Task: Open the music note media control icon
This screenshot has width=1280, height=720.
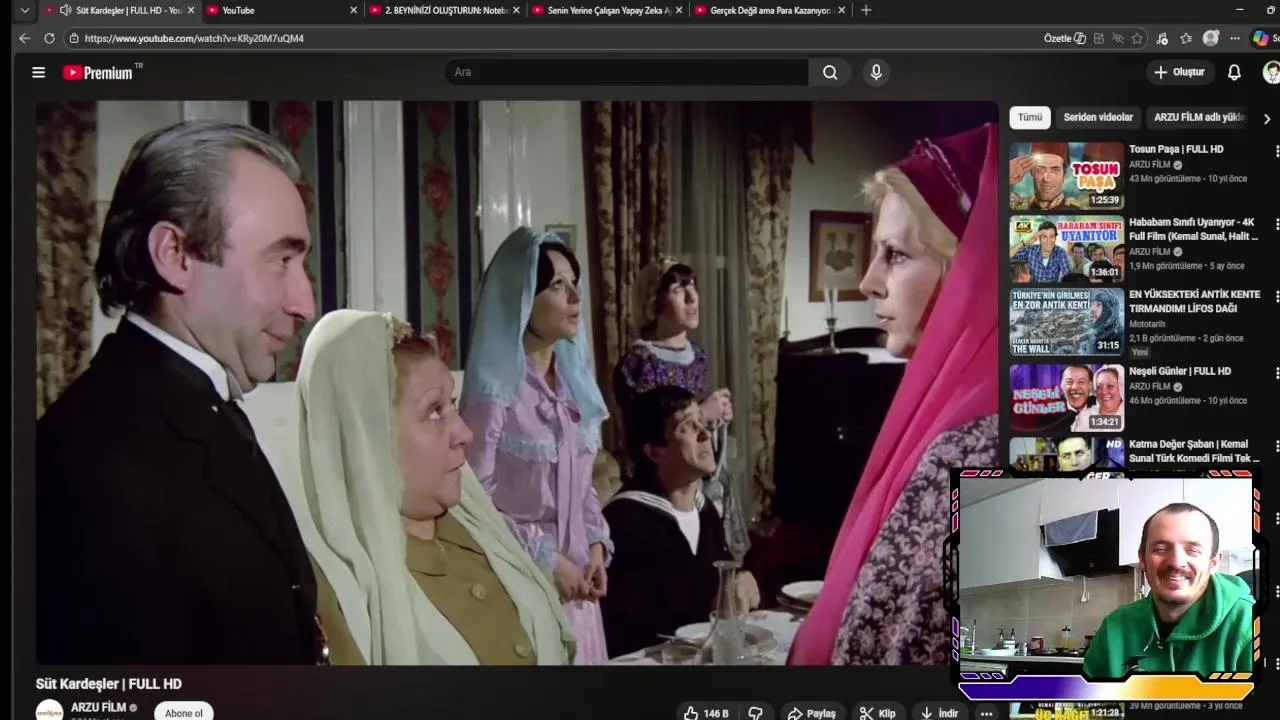Action: [1161, 38]
